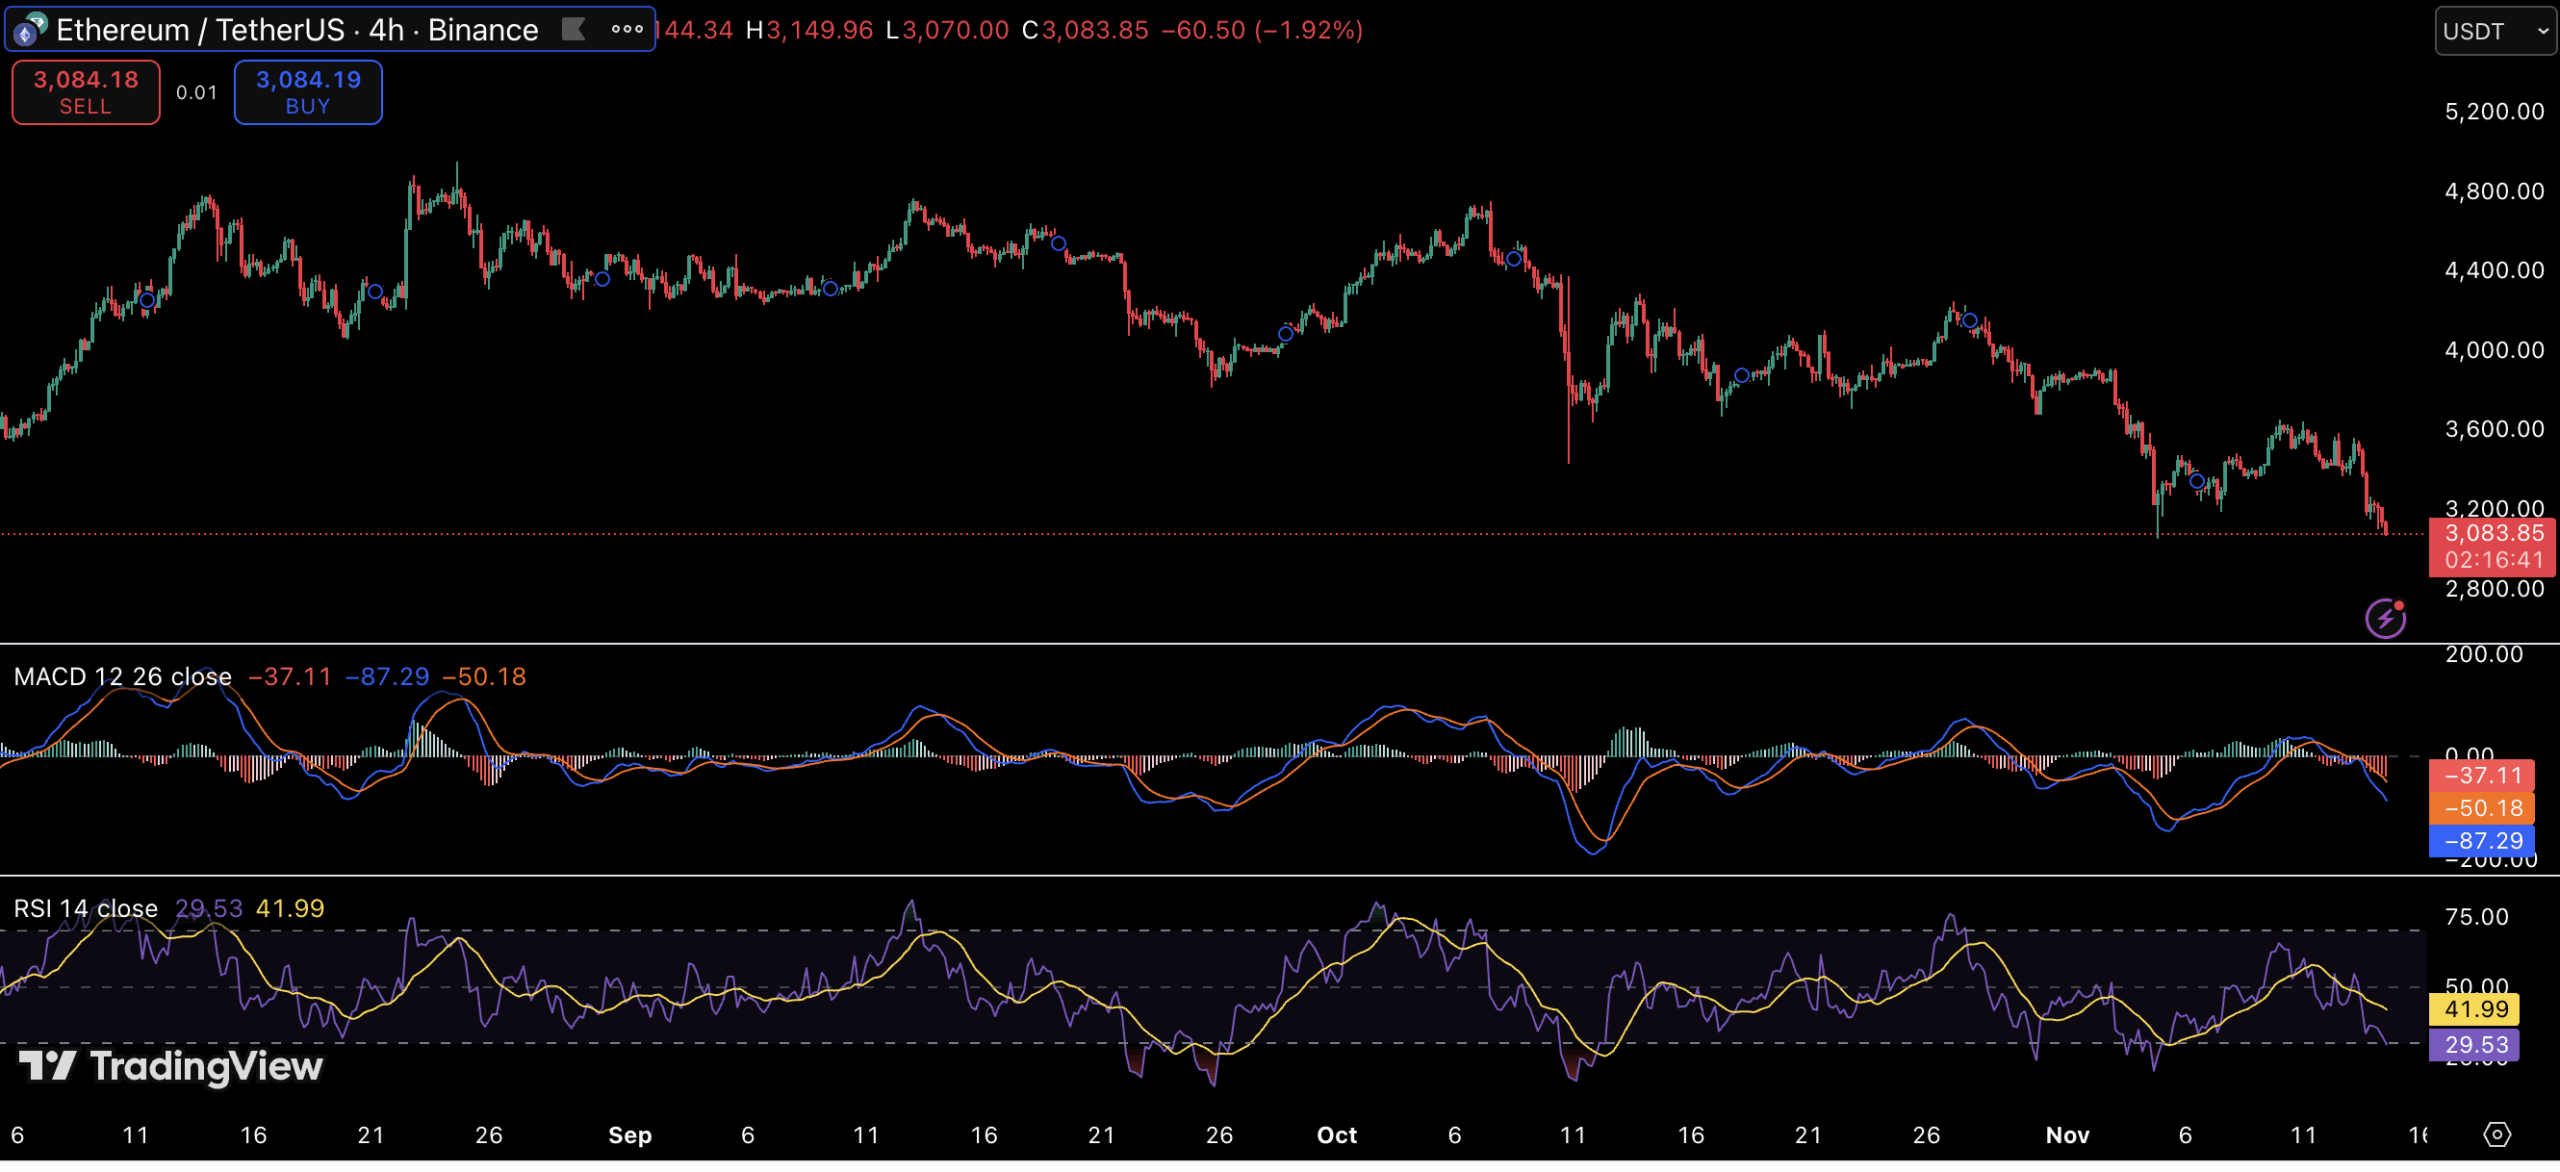Click the 4,800.00 level on the price scale
Viewport: 2560px width, 1172px height.
click(x=2494, y=192)
